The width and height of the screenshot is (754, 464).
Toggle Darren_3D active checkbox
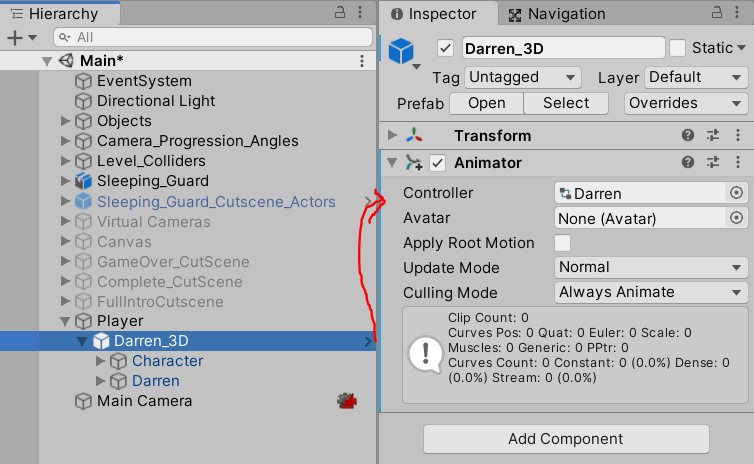[x=446, y=48]
